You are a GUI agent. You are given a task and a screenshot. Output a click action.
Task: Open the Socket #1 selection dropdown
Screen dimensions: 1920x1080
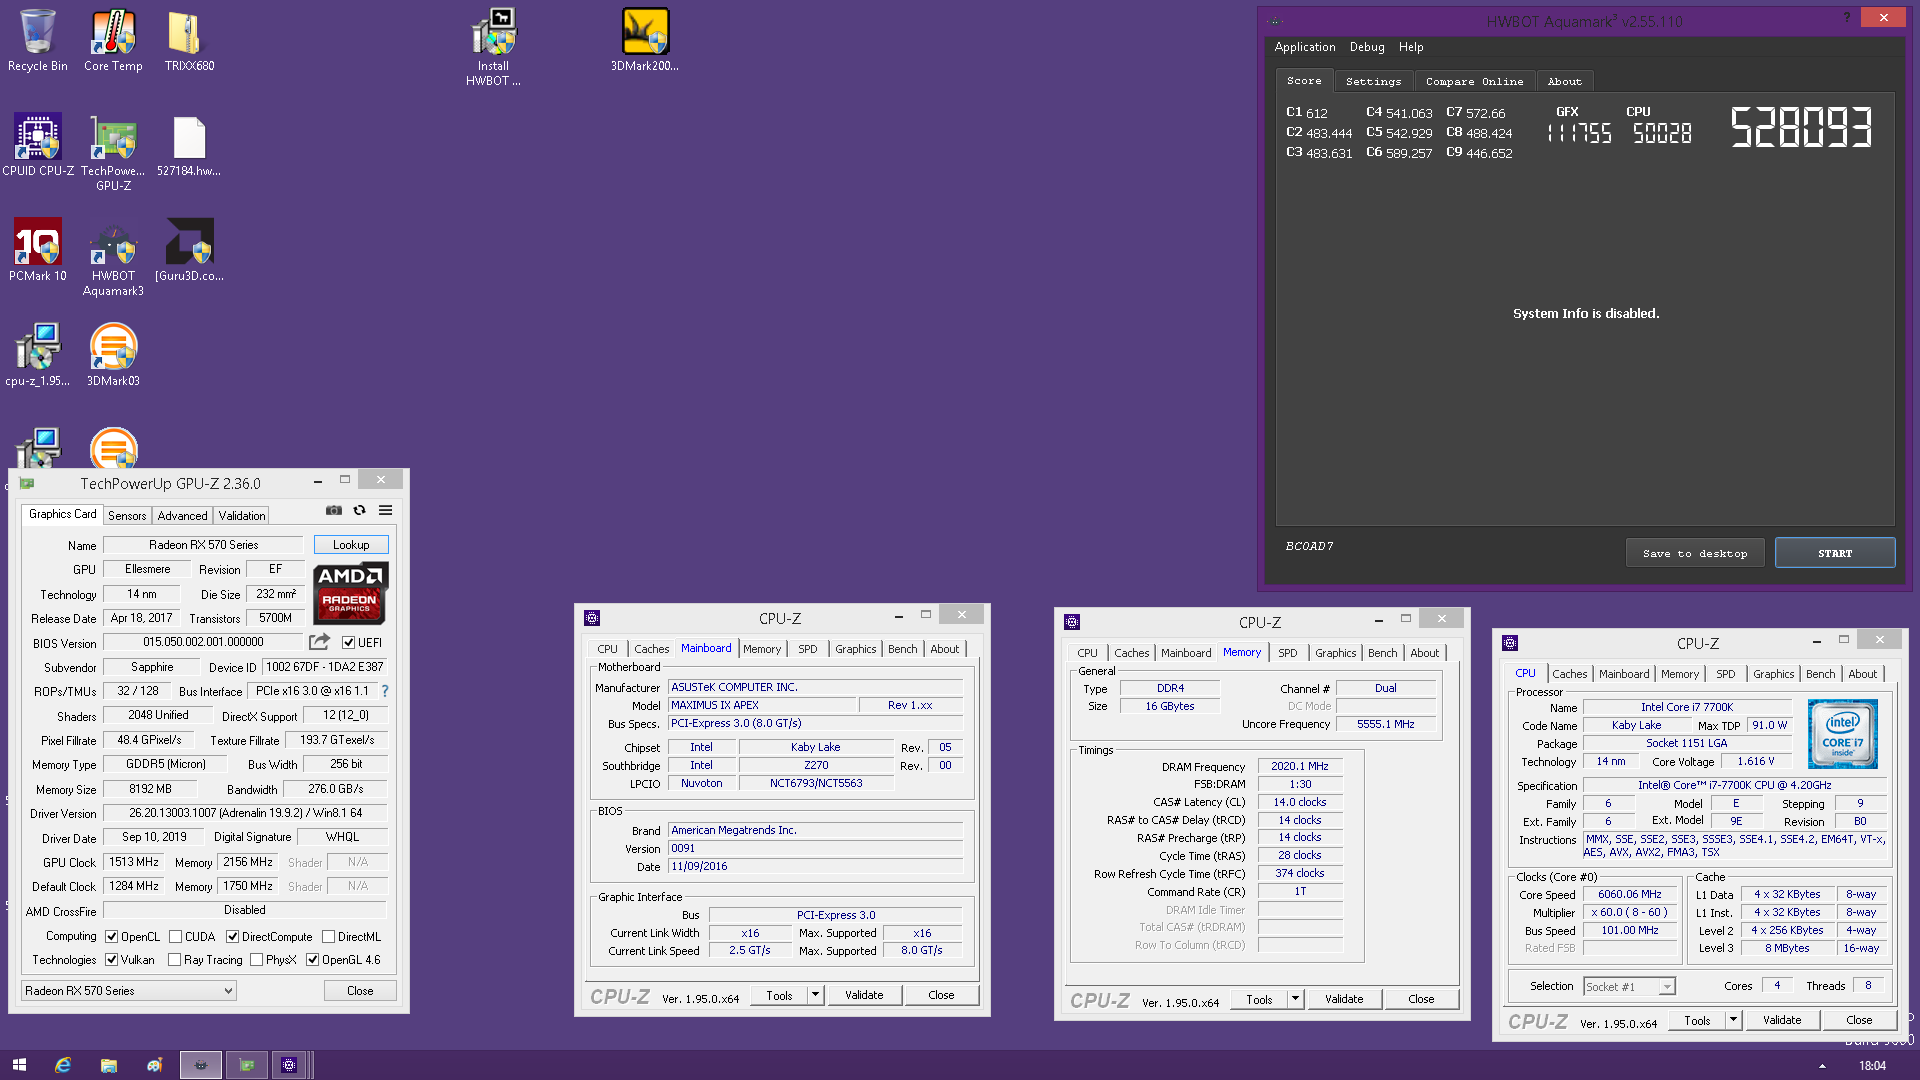click(x=1629, y=987)
